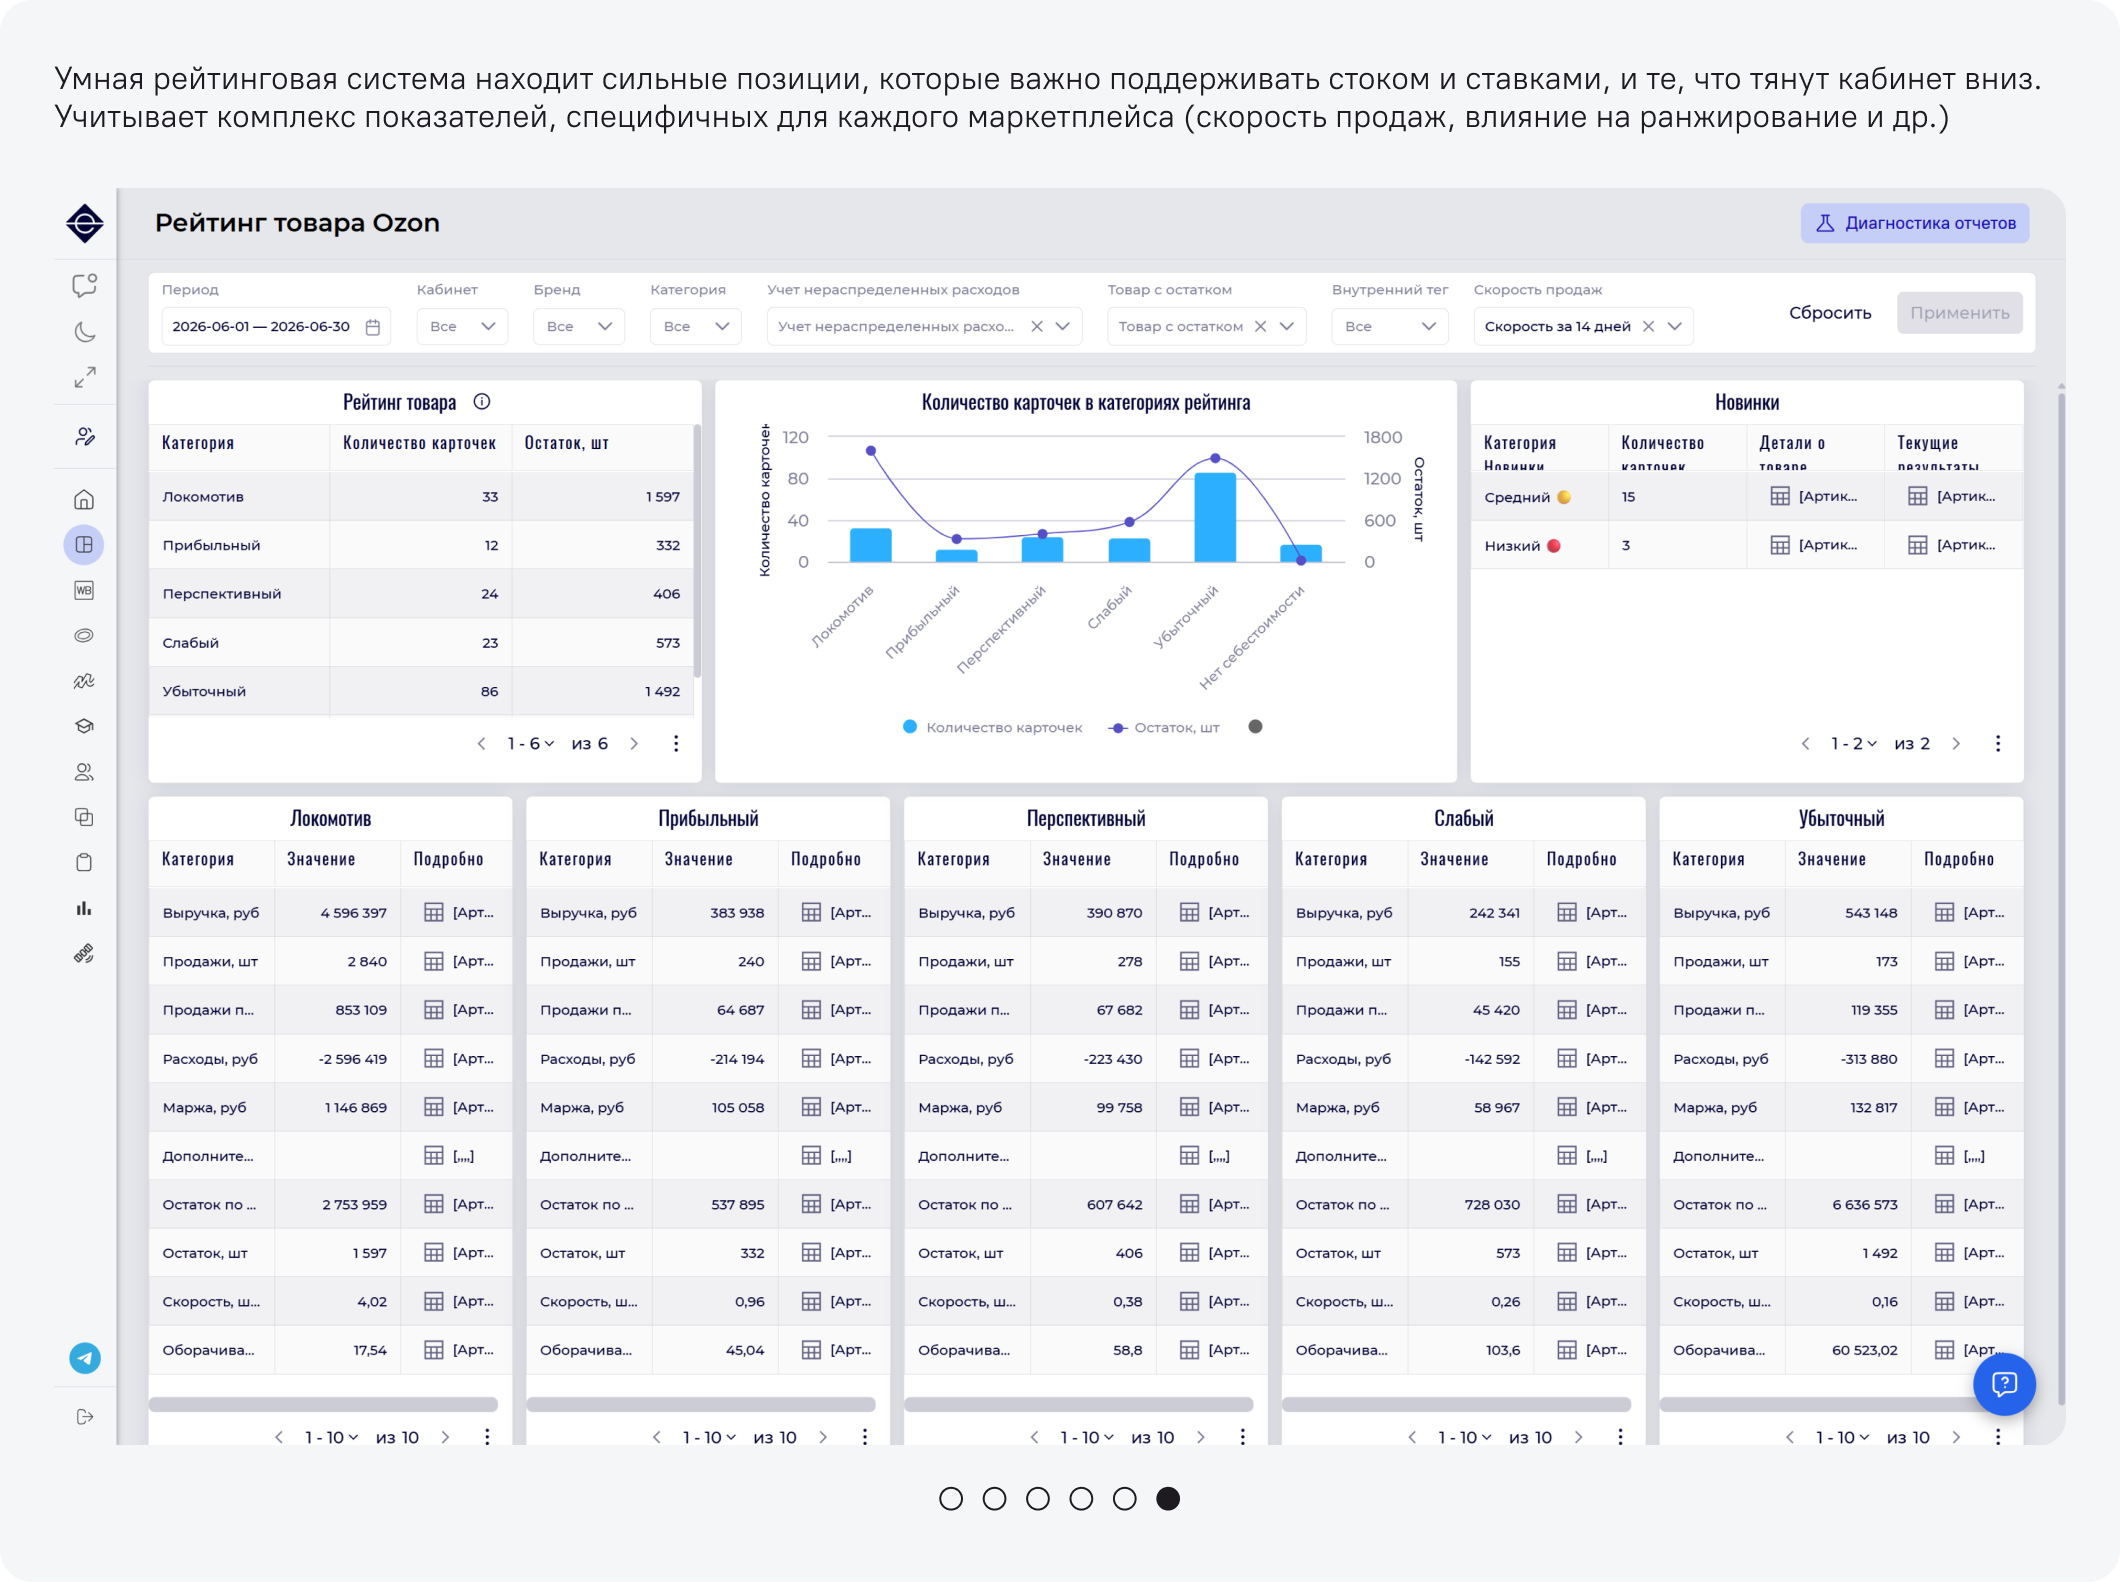Select the highlighted dashboard layout sidebar icon
Screen dimensions: 2120x1582
pyautogui.click(x=85, y=545)
